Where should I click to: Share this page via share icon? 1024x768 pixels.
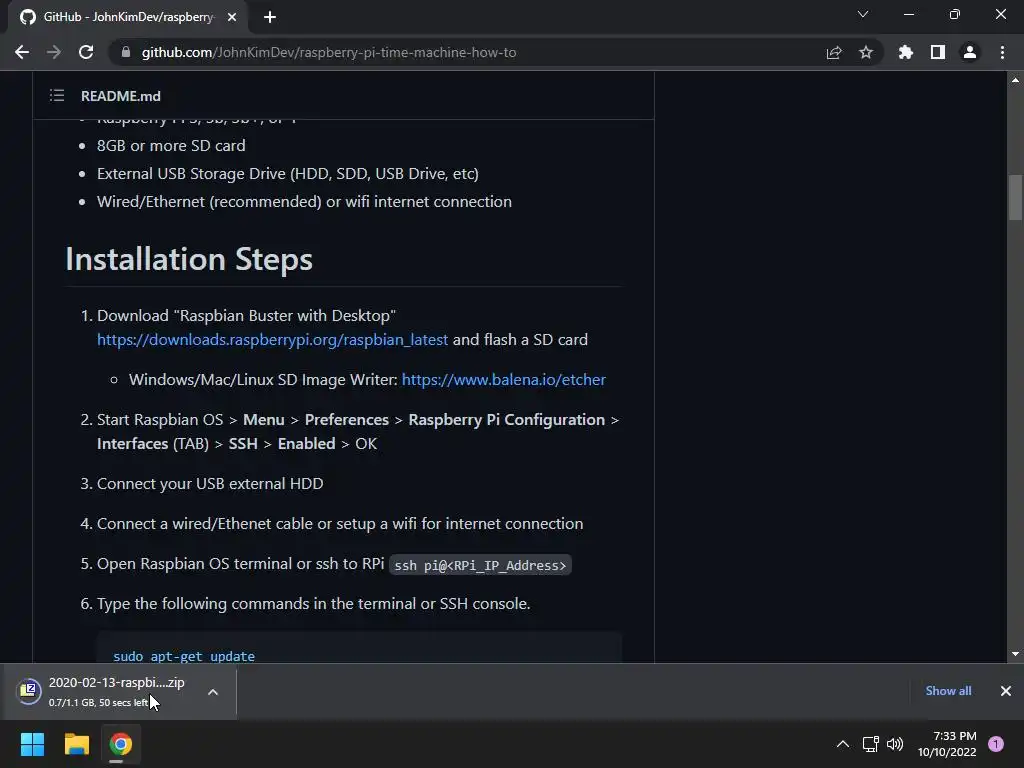tap(834, 52)
